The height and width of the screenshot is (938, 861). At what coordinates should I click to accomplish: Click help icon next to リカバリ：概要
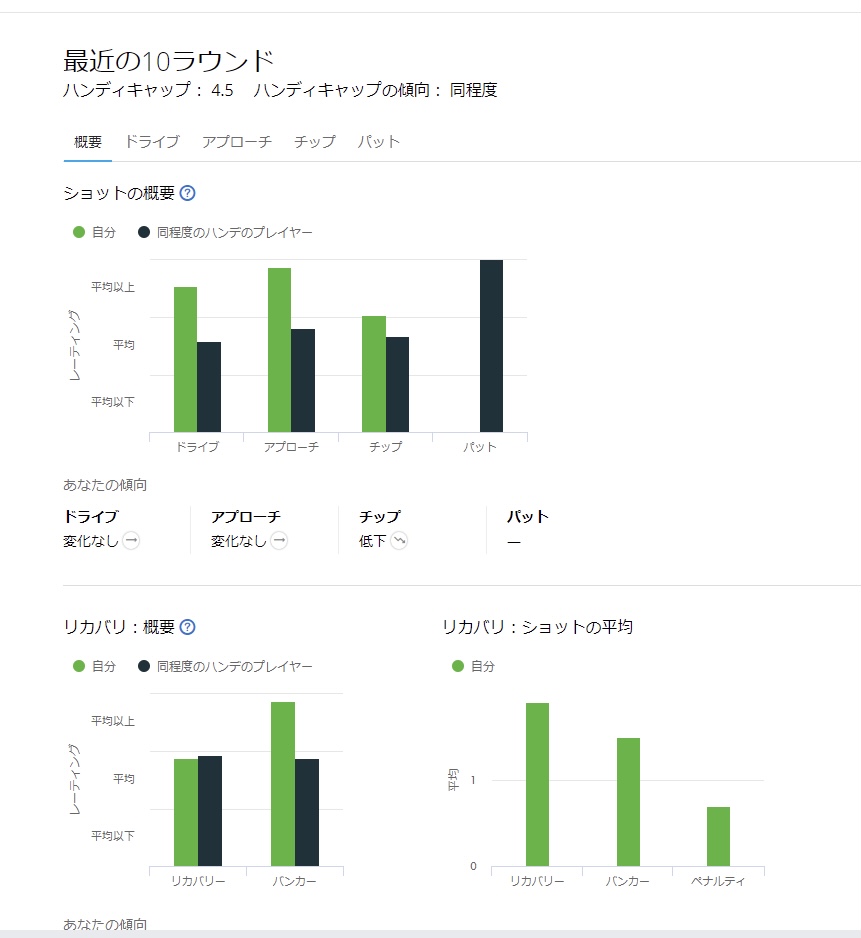pos(187,628)
